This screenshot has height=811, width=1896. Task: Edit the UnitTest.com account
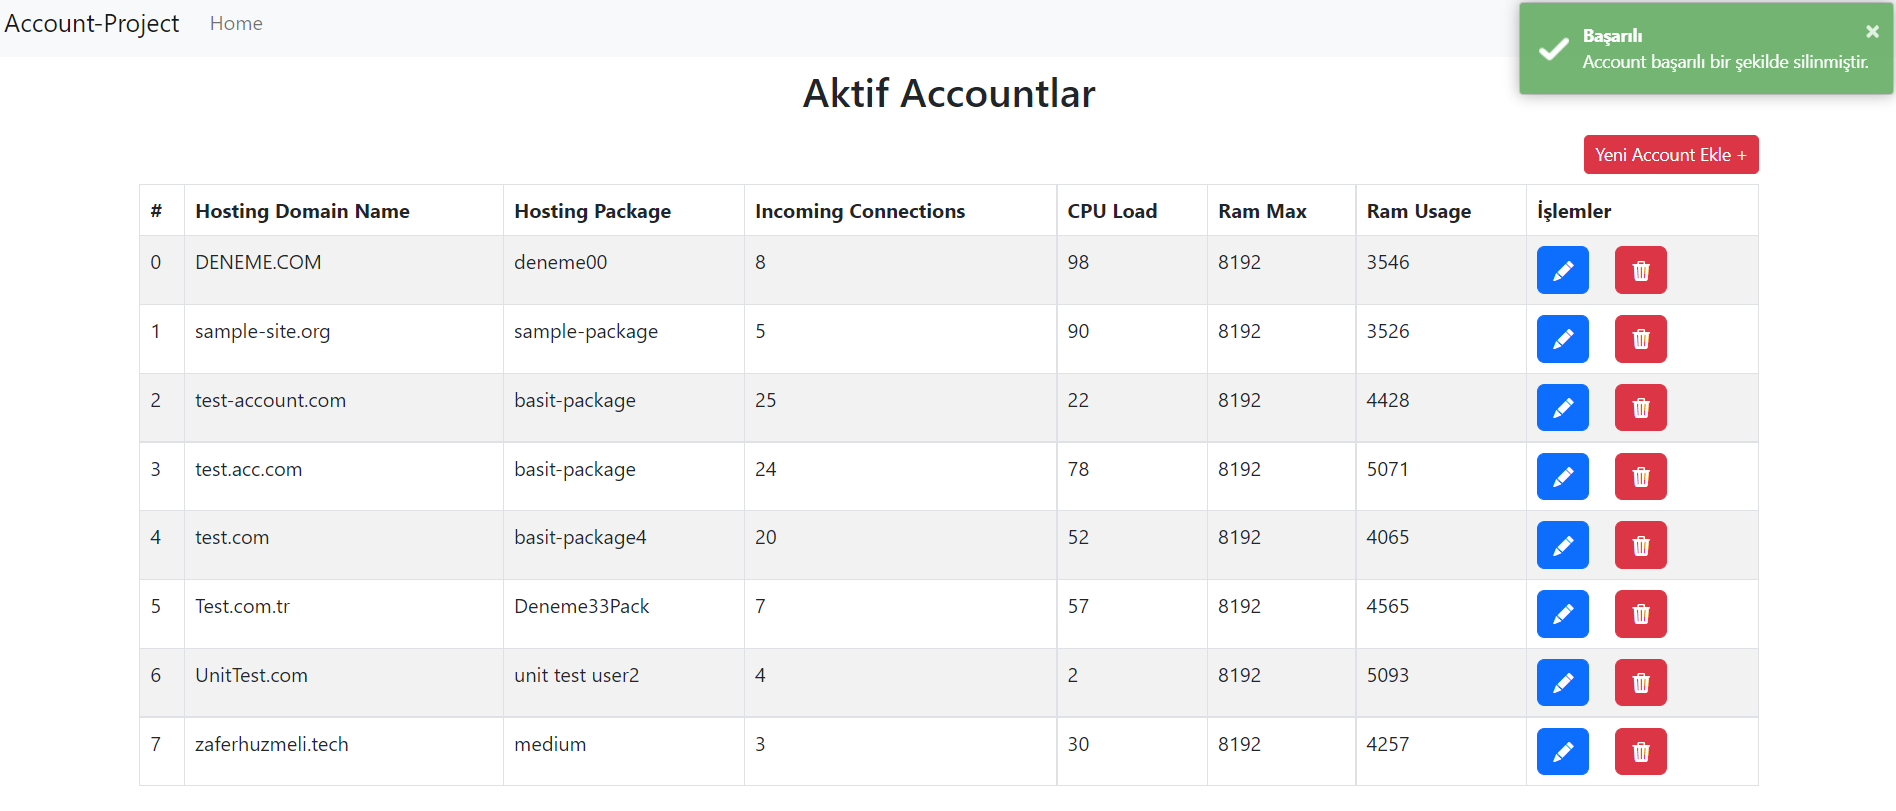tap(1562, 683)
